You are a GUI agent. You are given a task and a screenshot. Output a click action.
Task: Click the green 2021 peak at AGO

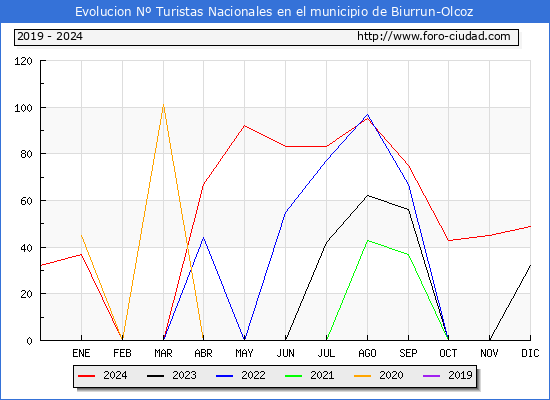point(367,240)
